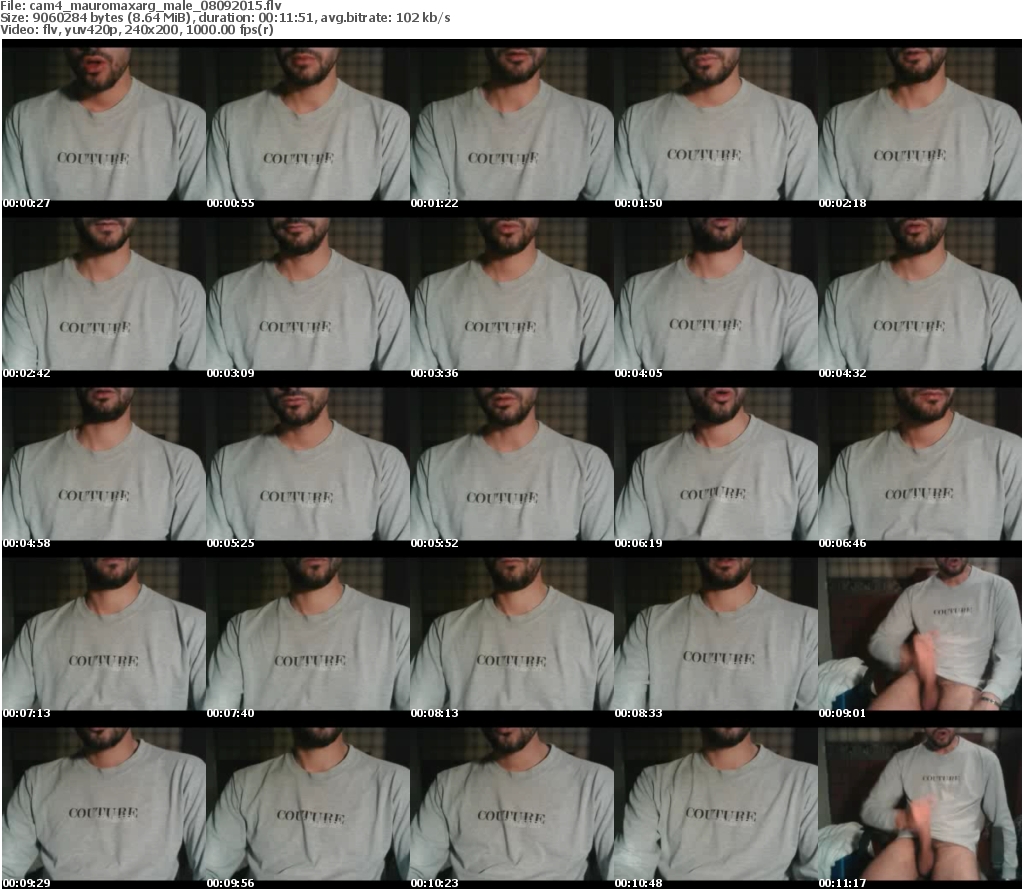Click the frame thumbnail stamped 00:09:29
This screenshot has height=889, width=1024.
pos(104,803)
